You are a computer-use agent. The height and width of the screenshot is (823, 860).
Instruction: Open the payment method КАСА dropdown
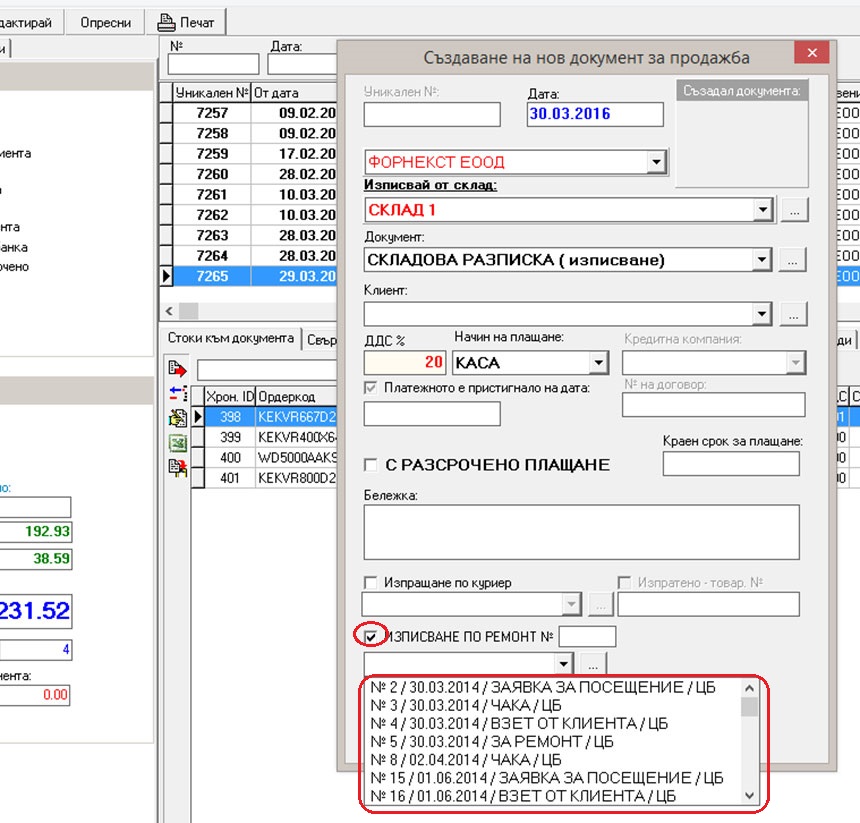[598, 362]
